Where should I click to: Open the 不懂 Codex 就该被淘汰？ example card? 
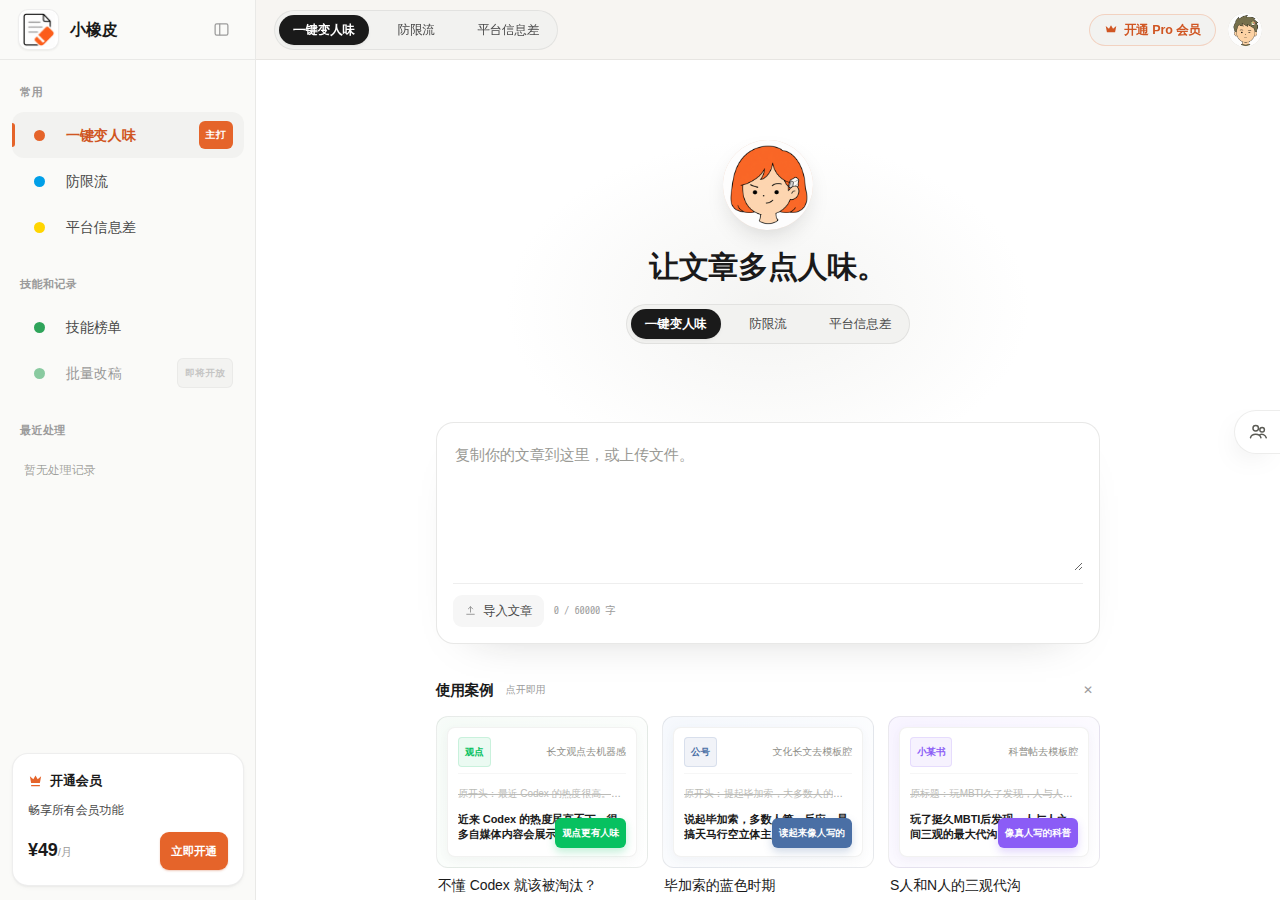pos(542,805)
